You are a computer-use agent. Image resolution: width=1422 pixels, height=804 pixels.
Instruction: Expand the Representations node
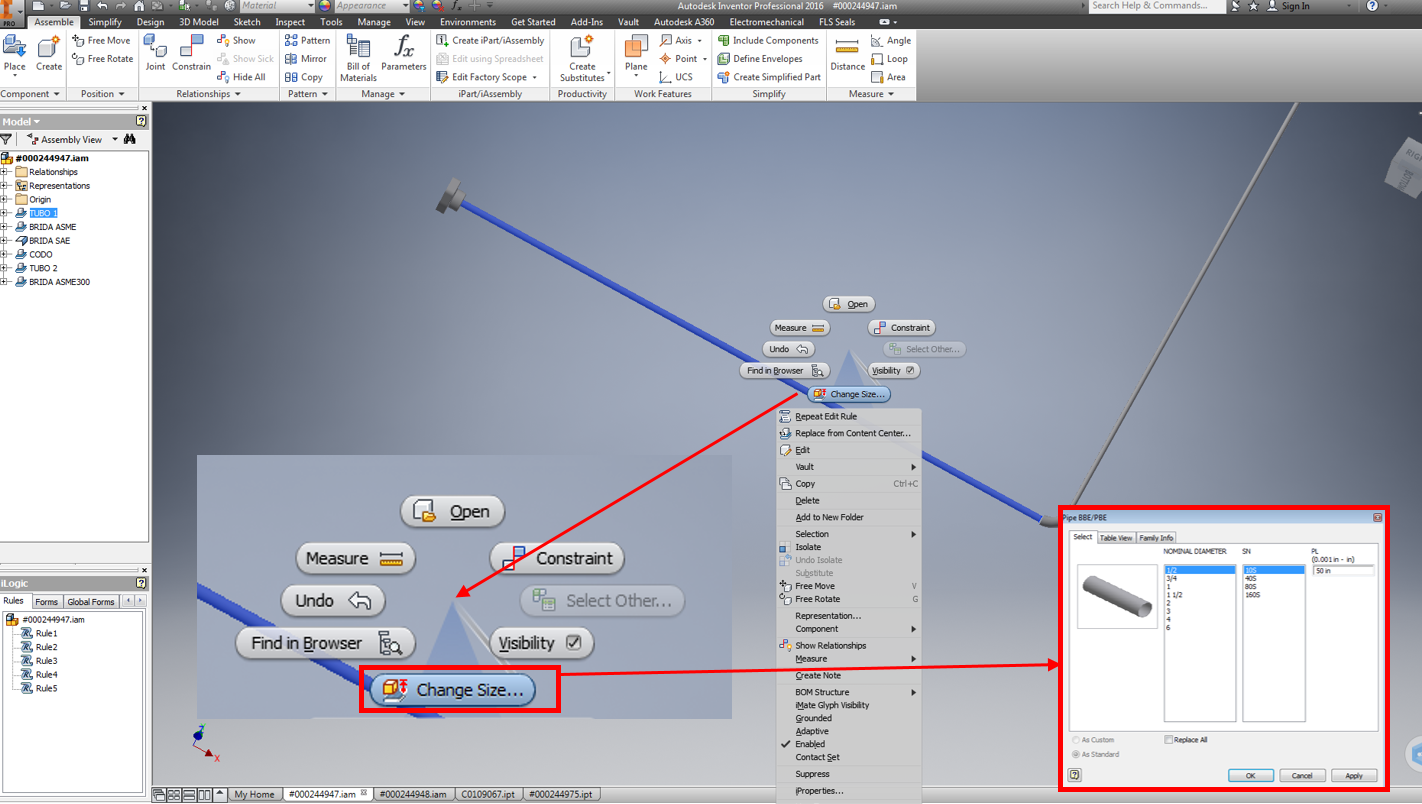click(5, 186)
